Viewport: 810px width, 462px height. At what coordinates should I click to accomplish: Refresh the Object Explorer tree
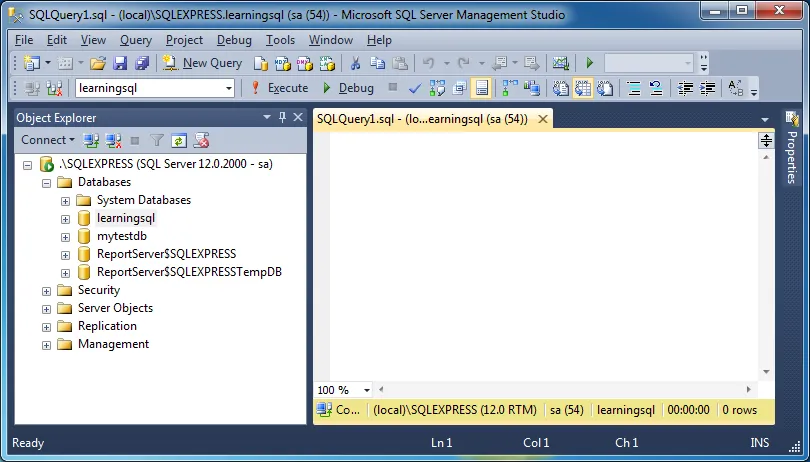(x=179, y=140)
